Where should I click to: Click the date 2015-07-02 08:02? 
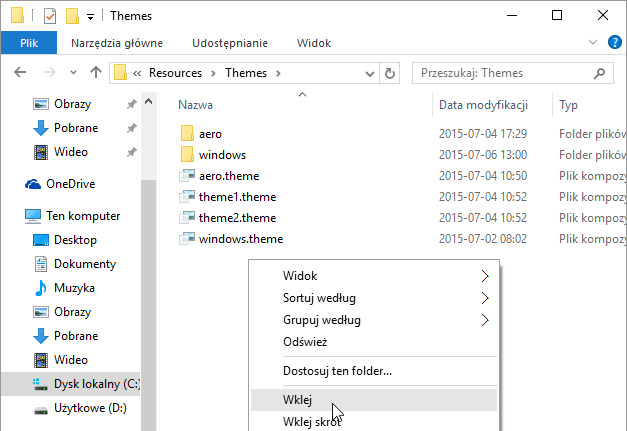483,239
